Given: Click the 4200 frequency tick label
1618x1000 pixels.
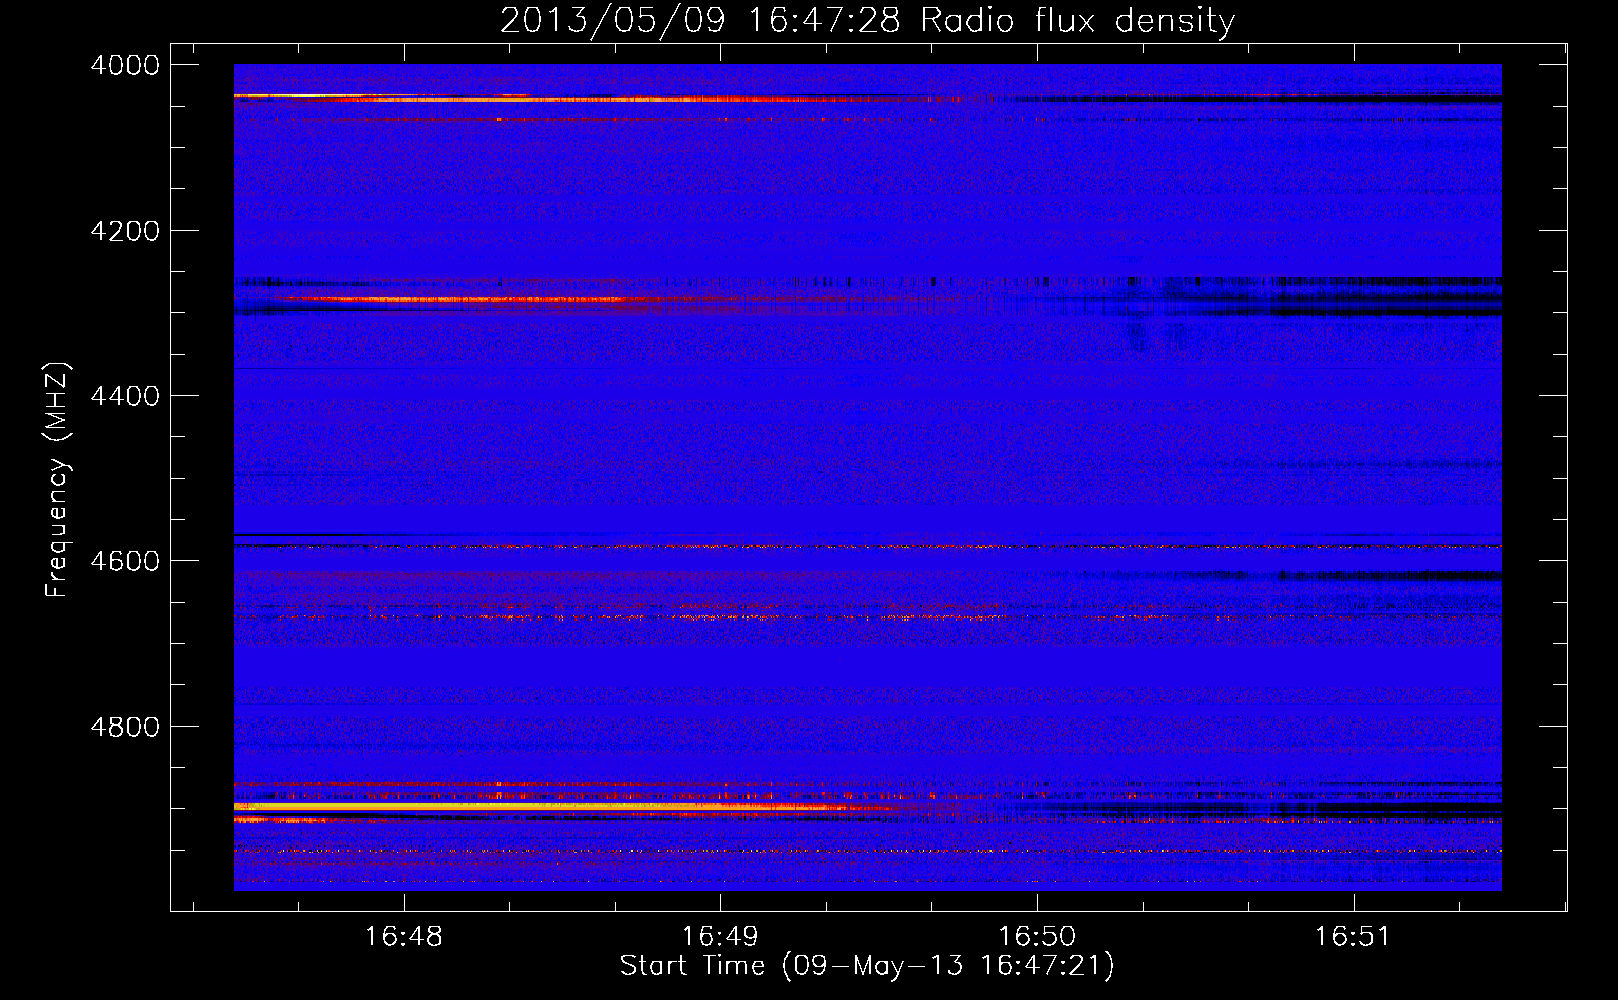Looking at the screenshot, I should click(x=125, y=231).
